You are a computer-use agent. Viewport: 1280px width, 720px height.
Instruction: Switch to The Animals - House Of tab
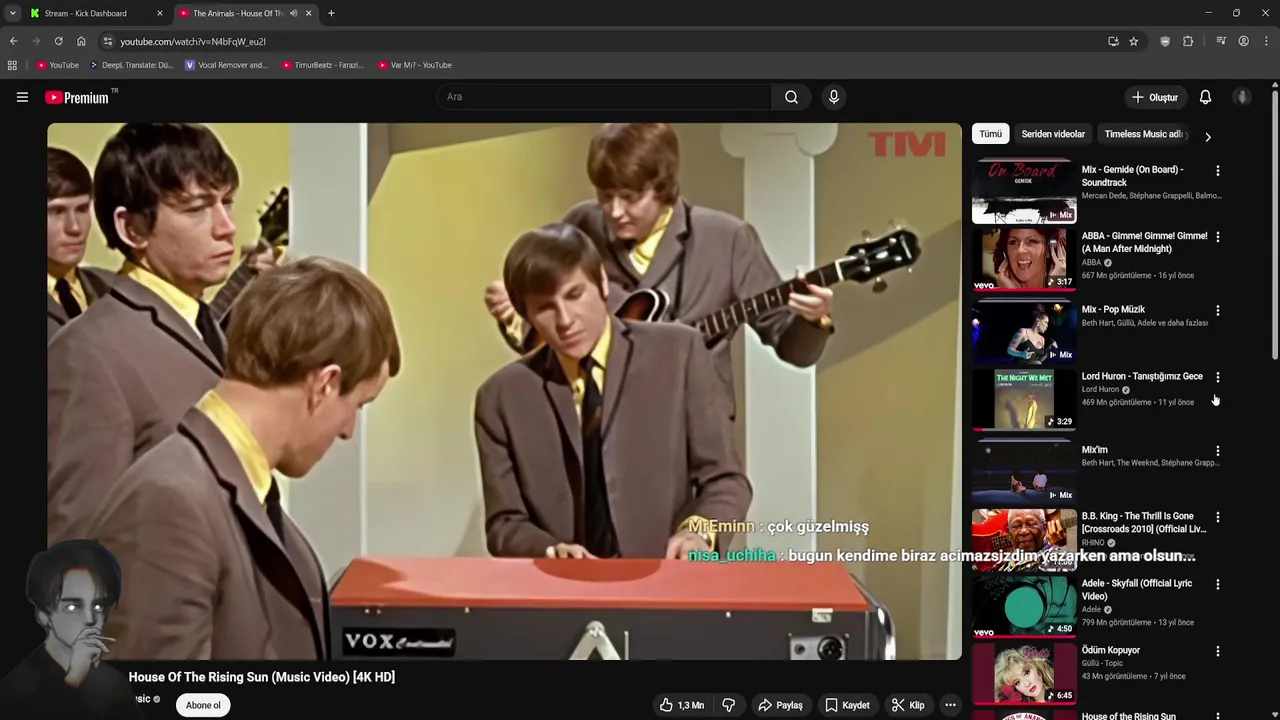238,13
